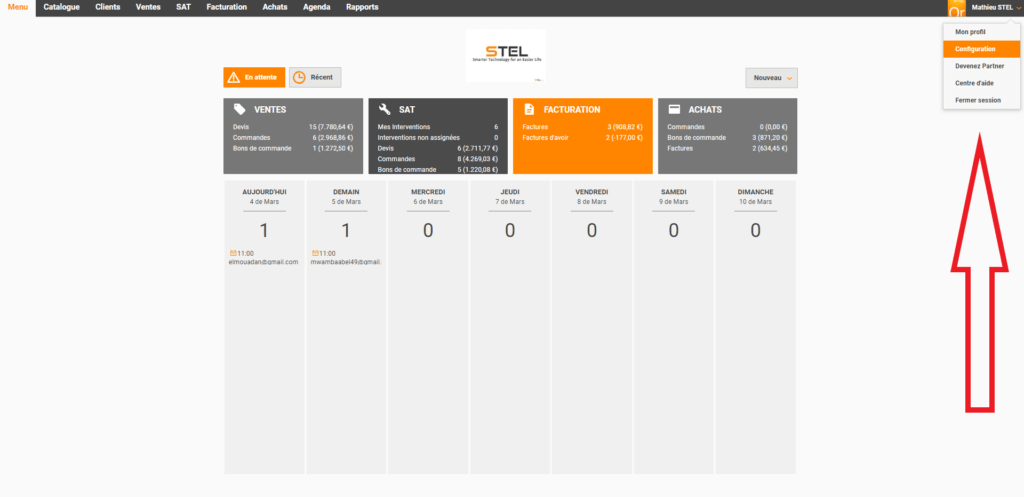Collapse the Mathieu STEL user menu
This screenshot has width=1024, height=497.
(x=990, y=8)
